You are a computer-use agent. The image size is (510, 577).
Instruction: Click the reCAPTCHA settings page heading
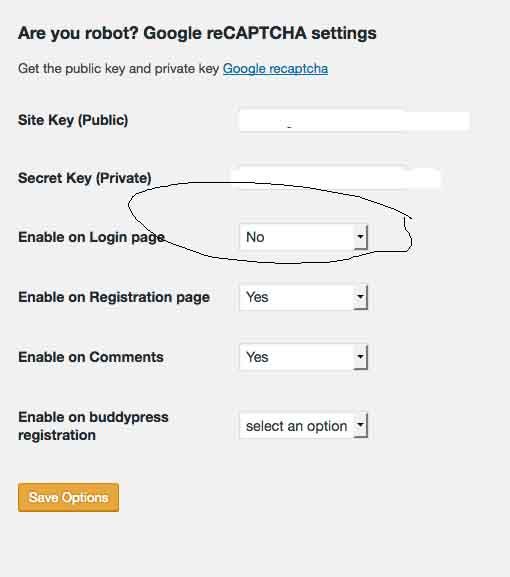(x=197, y=33)
